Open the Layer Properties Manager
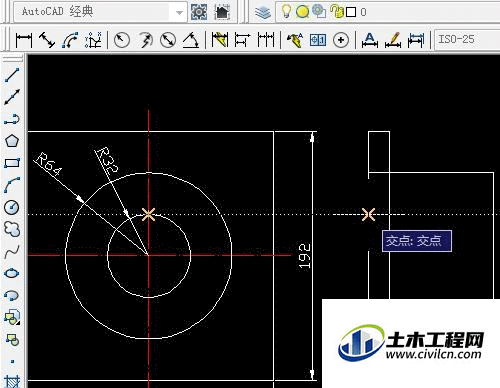This screenshot has width=500, height=388. pyautogui.click(x=263, y=13)
